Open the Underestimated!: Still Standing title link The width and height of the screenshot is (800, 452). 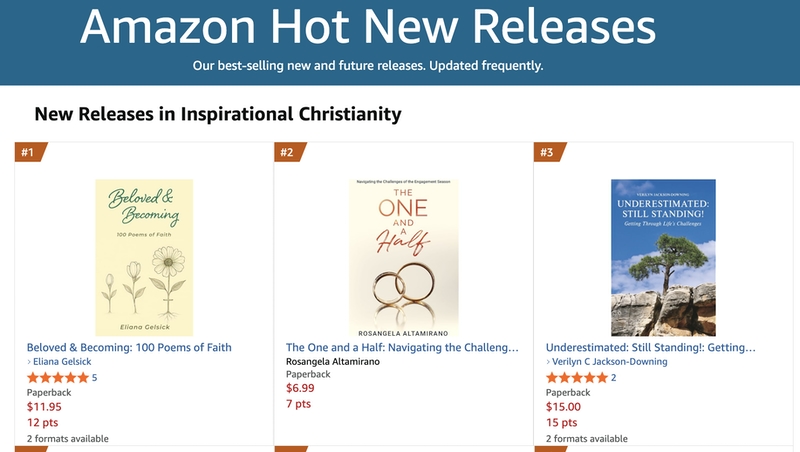point(650,347)
